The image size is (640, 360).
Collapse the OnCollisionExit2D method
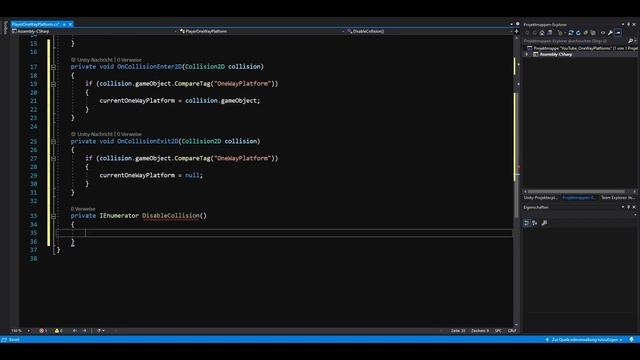coord(53,142)
